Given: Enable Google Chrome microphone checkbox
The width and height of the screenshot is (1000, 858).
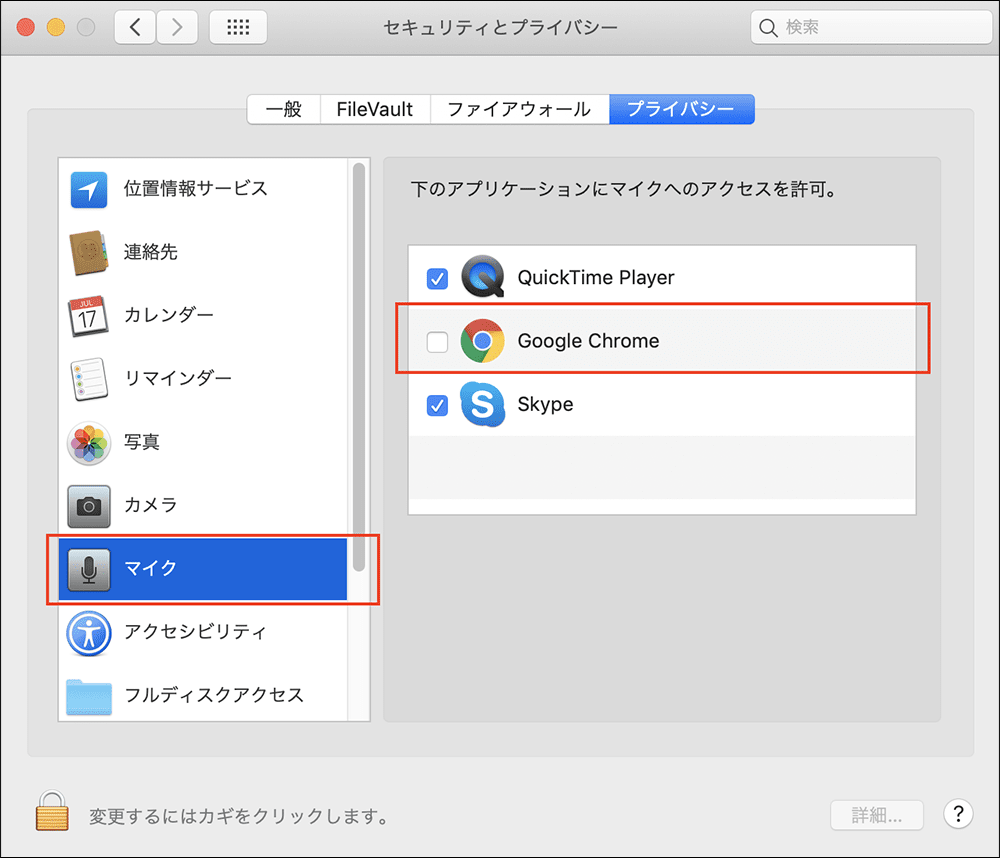Looking at the screenshot, I should click(438, 341).
